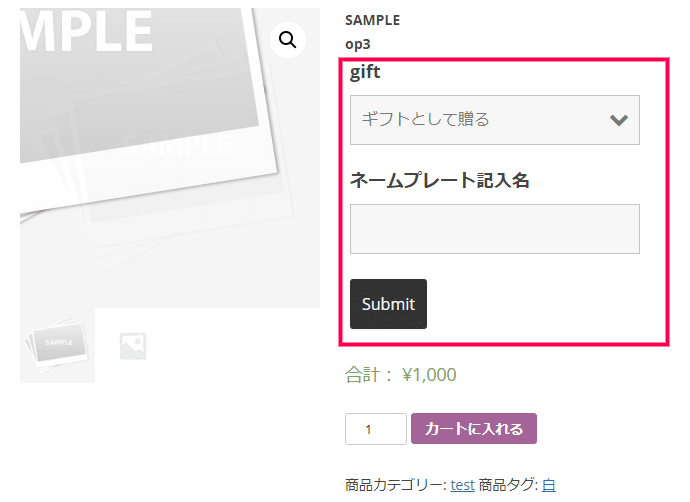Click the 商品カテゴリー label text

click(396, 485)
